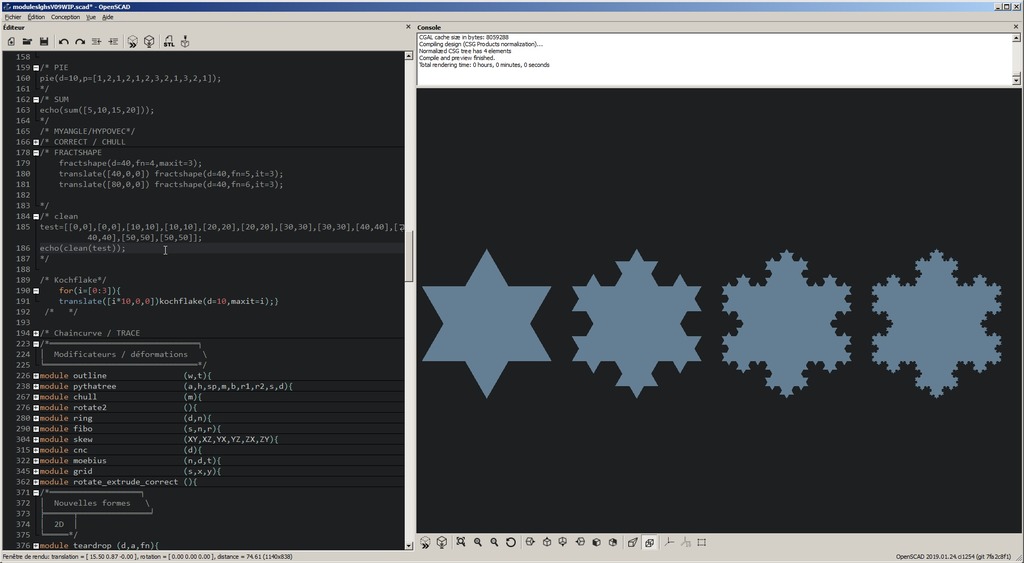Viewport: 1024px width, 563px height.
Task: Undo the last edit with the arrow icon
Action: (x=63, y=42)
